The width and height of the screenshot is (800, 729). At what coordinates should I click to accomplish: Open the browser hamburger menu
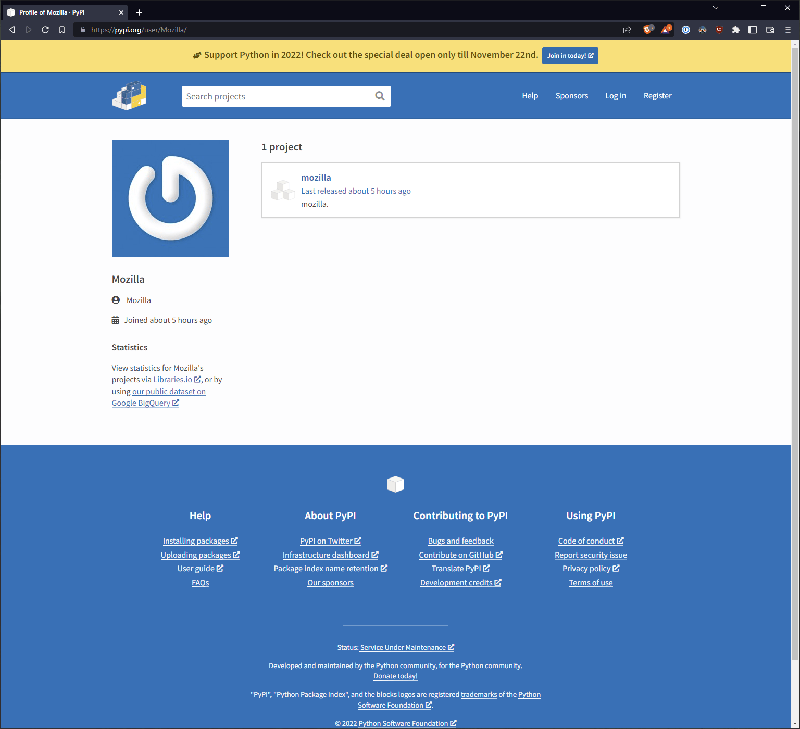coord(788,30)
